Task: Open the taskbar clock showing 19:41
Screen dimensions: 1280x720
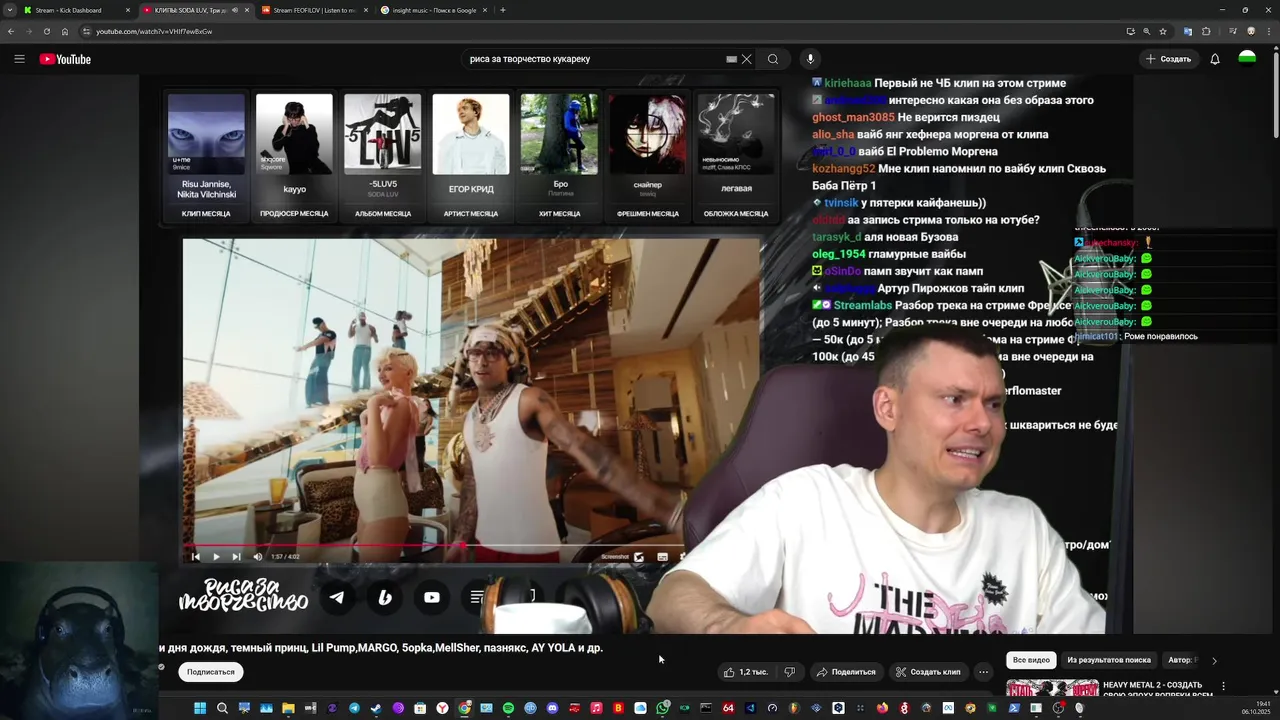Action: click(1256, 708)
